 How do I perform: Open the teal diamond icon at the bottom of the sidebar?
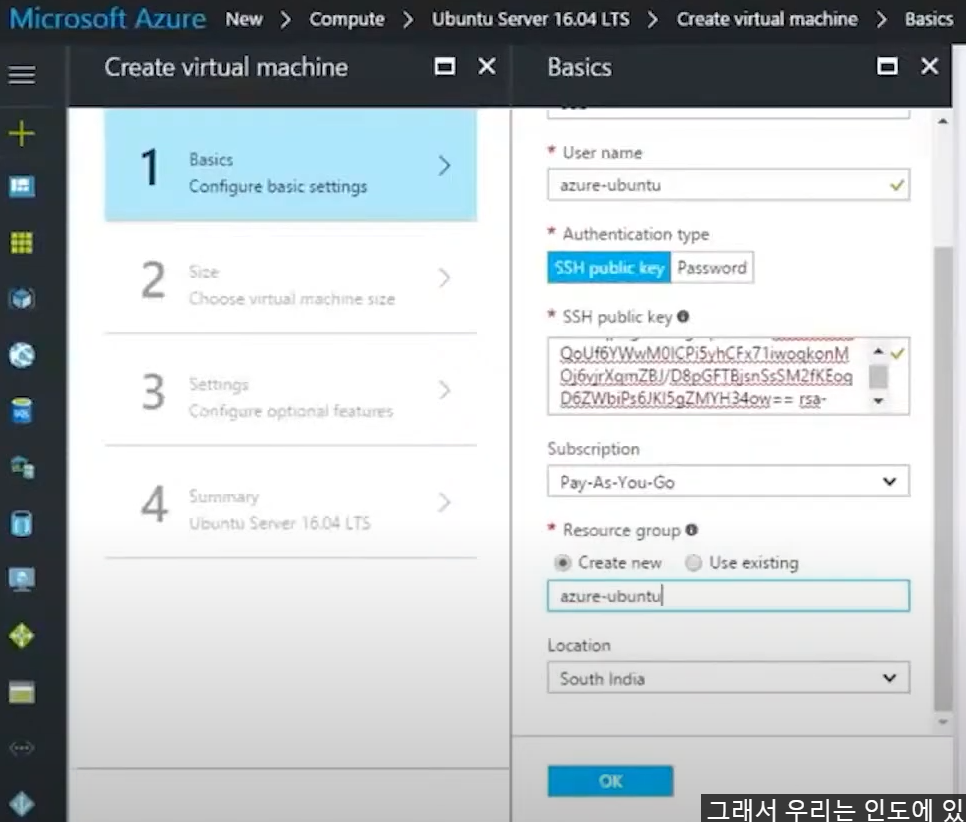[x=22, y=803]
